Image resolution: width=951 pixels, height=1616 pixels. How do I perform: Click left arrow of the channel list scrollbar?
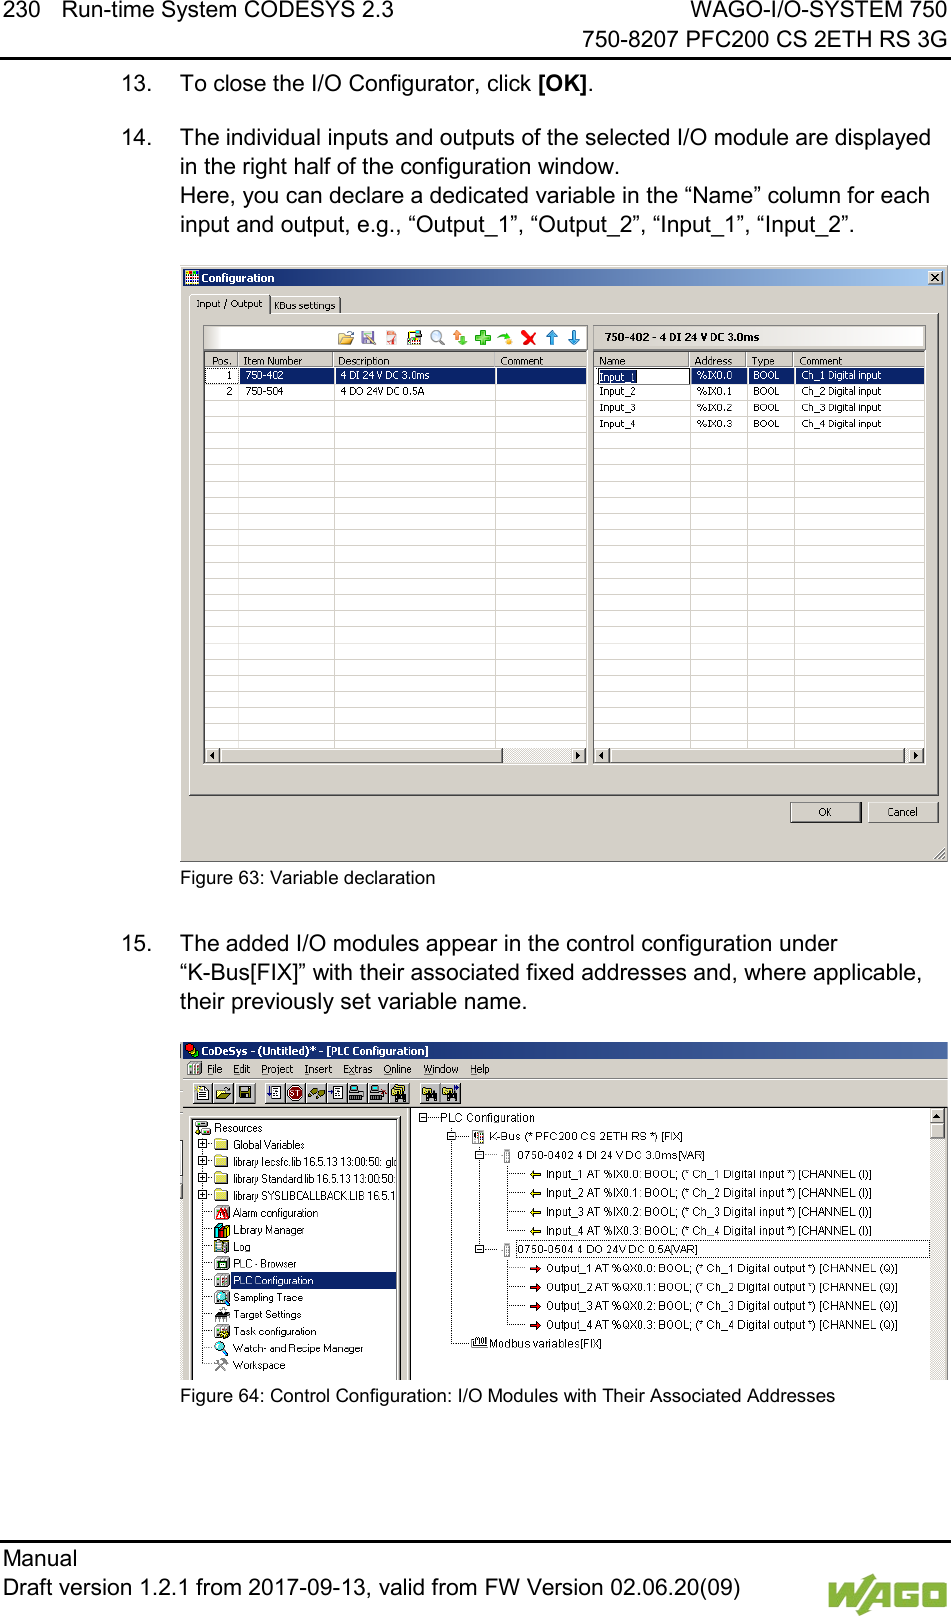(x=602, y=755)
